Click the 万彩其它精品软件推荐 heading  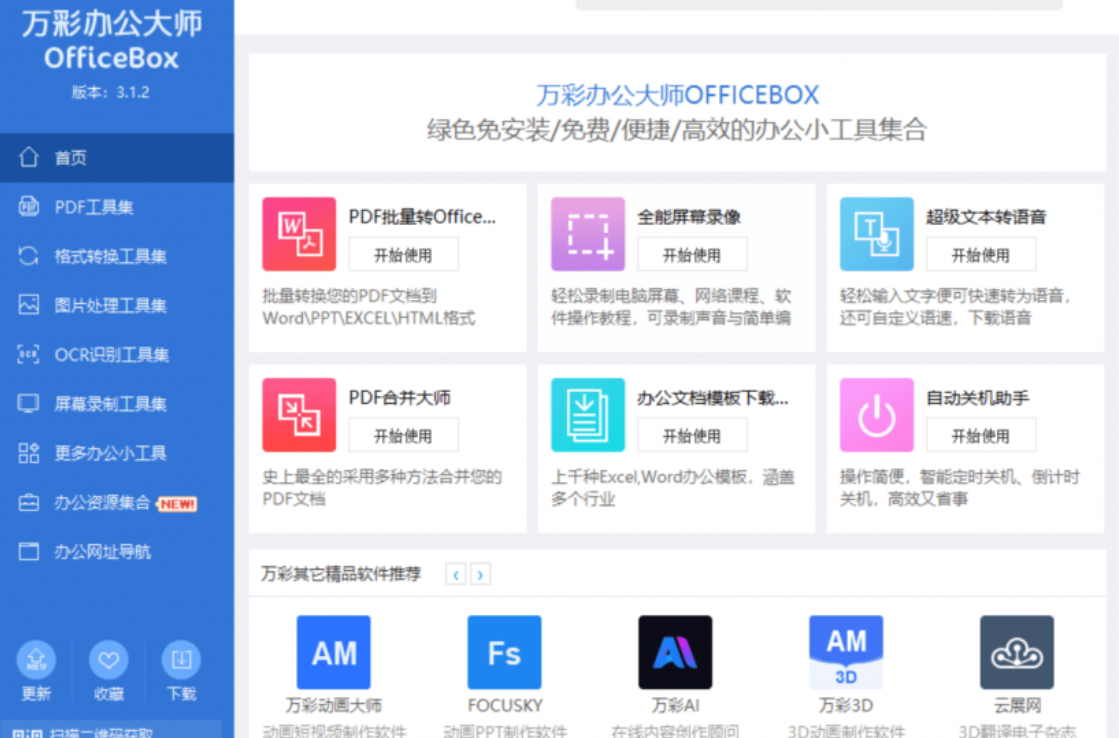point(340,574)
